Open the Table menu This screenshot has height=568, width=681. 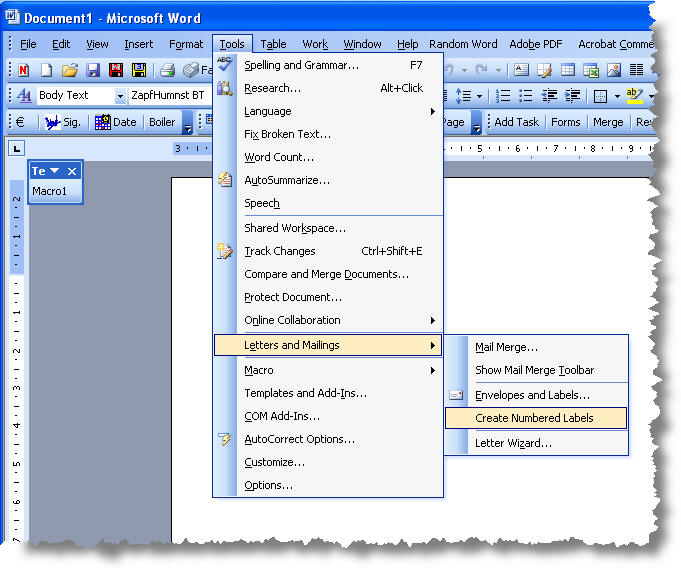click(x=273, y=44)
